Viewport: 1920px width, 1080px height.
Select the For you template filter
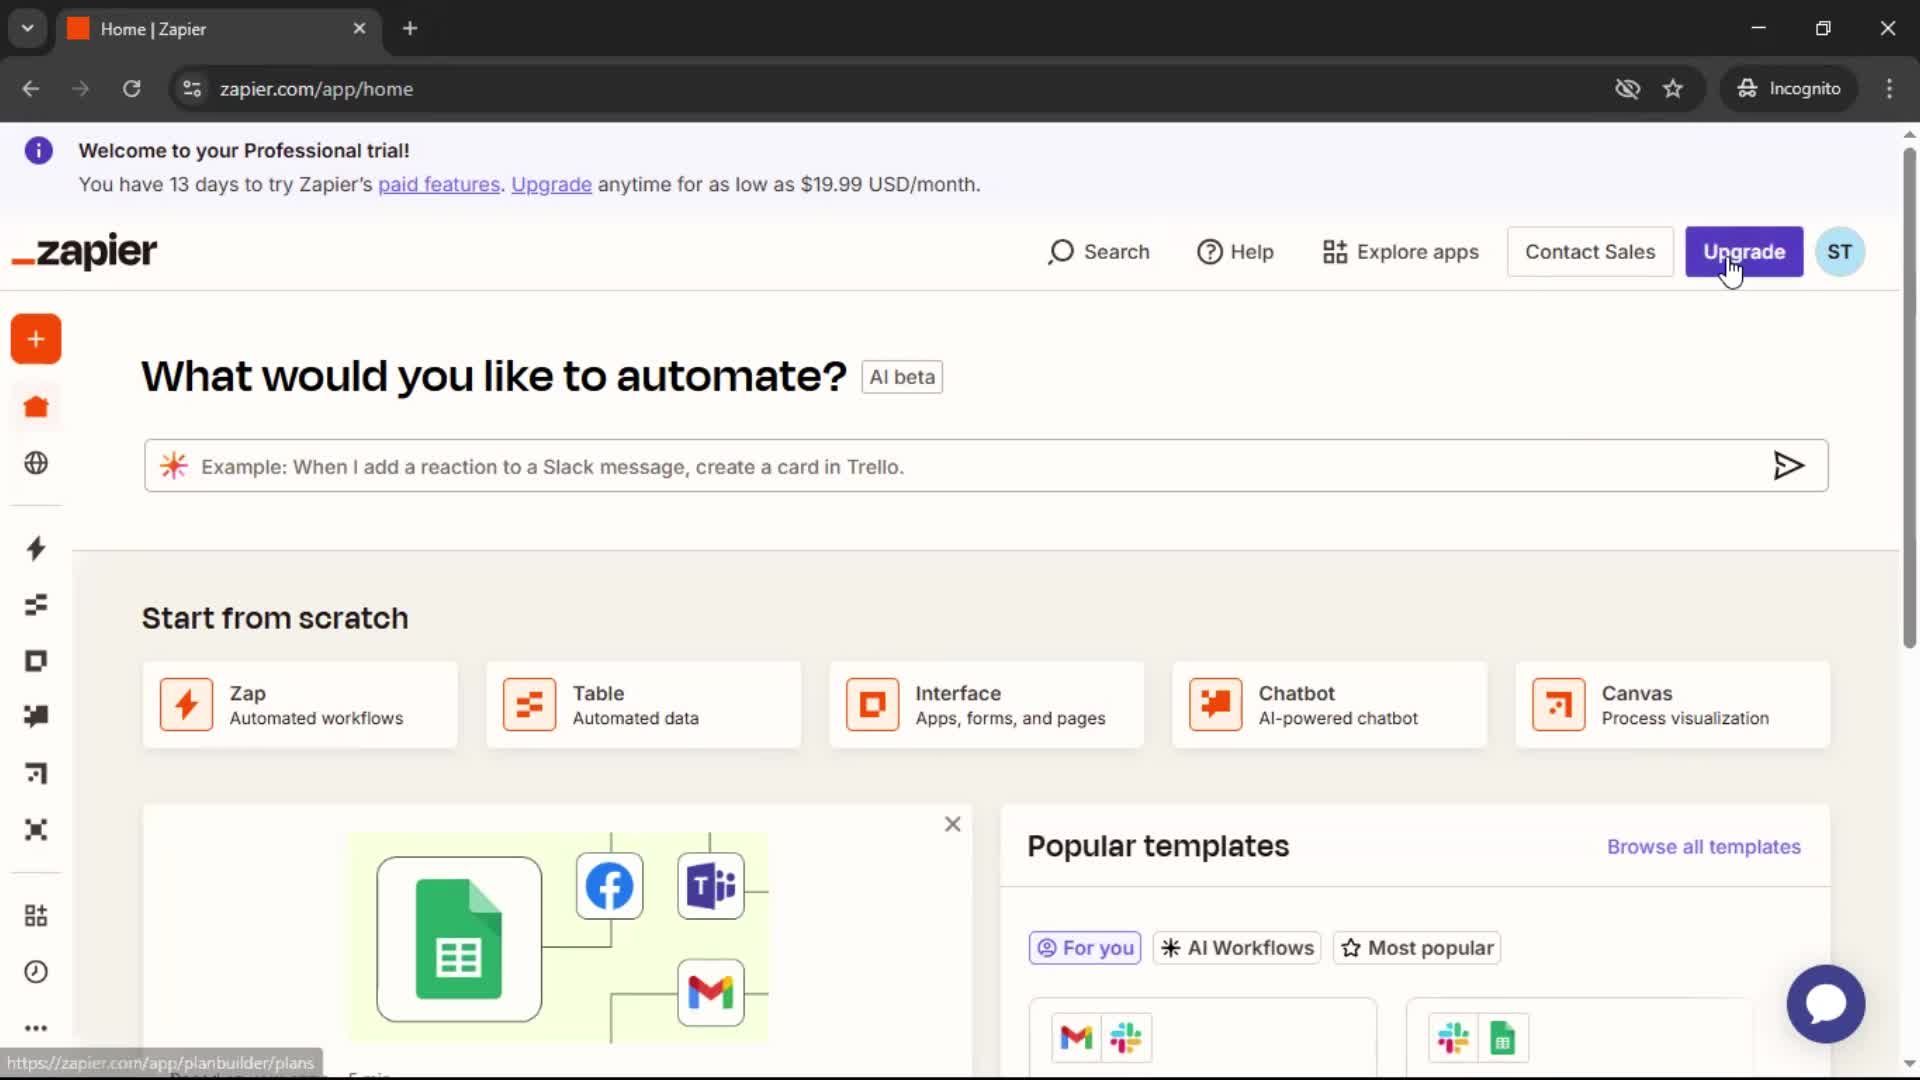tap(1085, 948)
